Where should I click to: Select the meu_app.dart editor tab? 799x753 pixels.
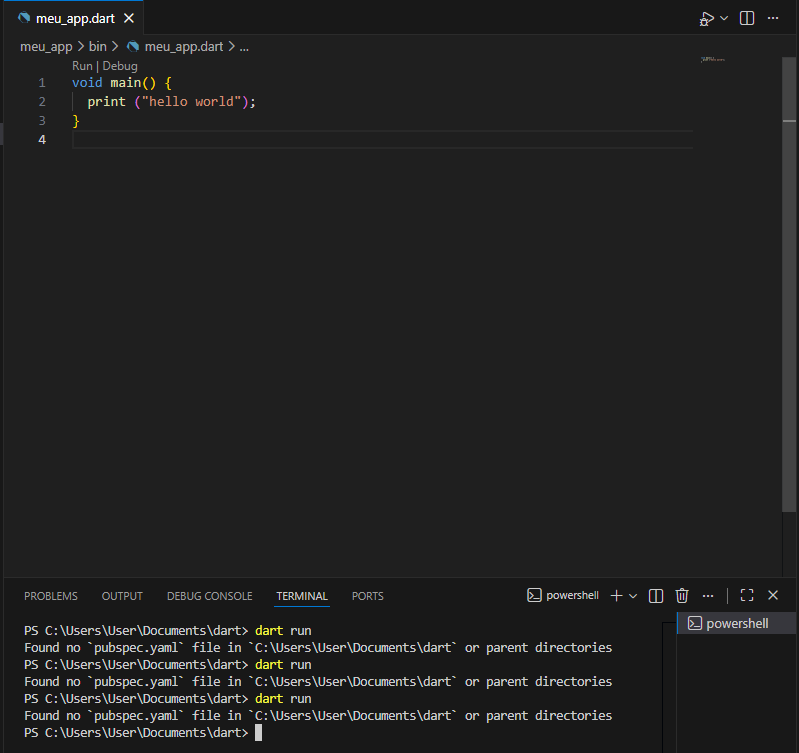point(75,19)
